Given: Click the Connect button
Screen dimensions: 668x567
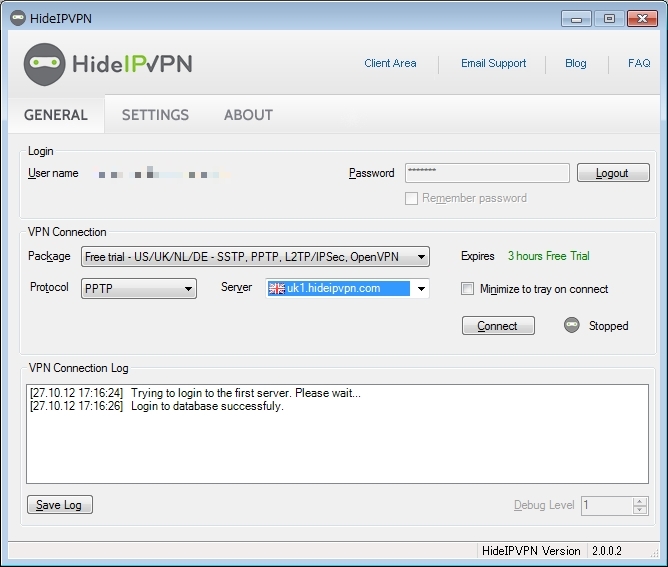Looking at the screenshot, I should tap(498, 325).
